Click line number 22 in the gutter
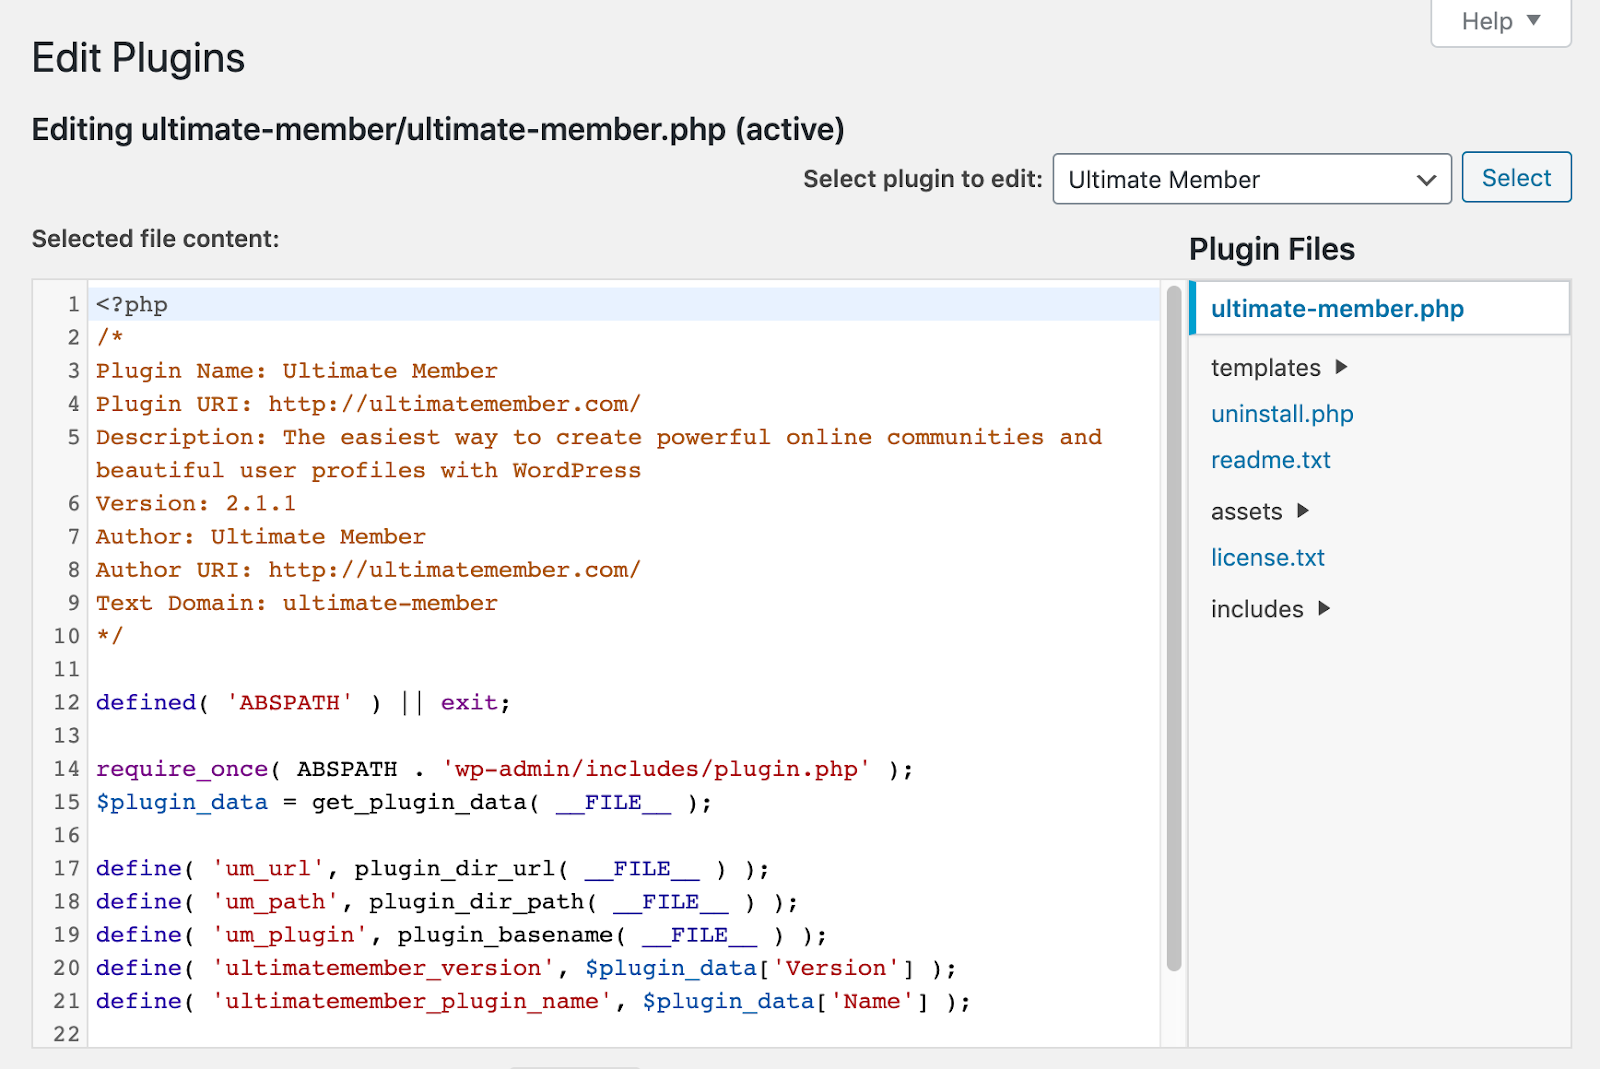The height and width of the screenshot is (1069, 1600). coord(67,1034)
